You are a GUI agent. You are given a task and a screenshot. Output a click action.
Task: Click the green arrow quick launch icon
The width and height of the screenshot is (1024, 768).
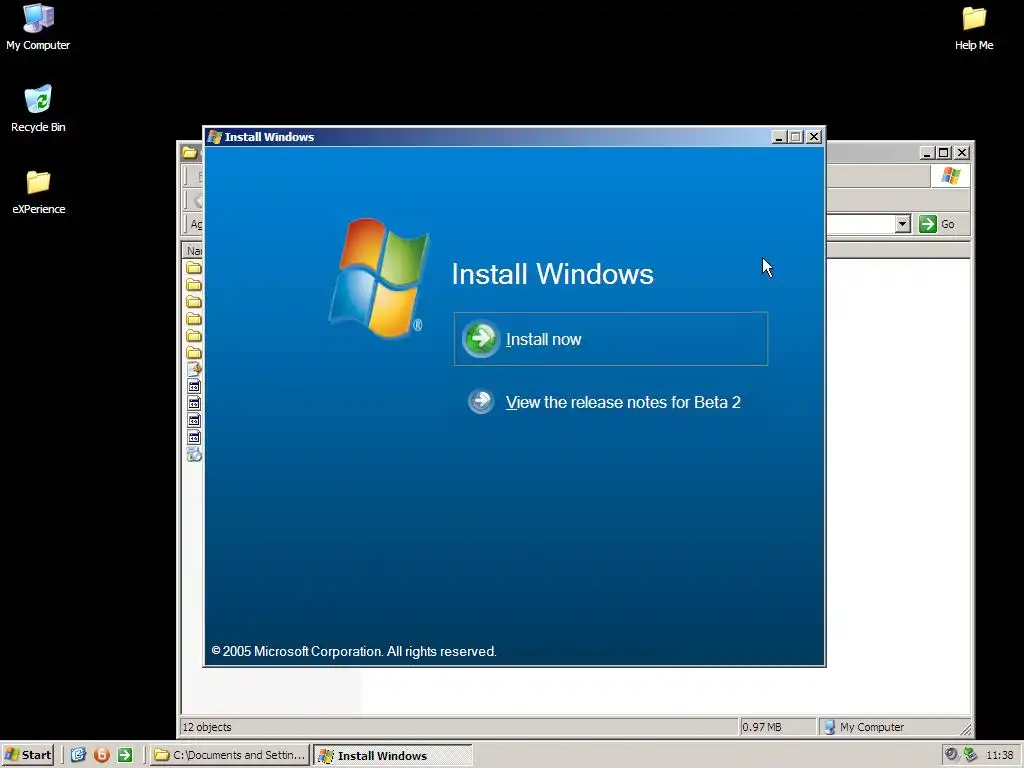coord(125,755)
